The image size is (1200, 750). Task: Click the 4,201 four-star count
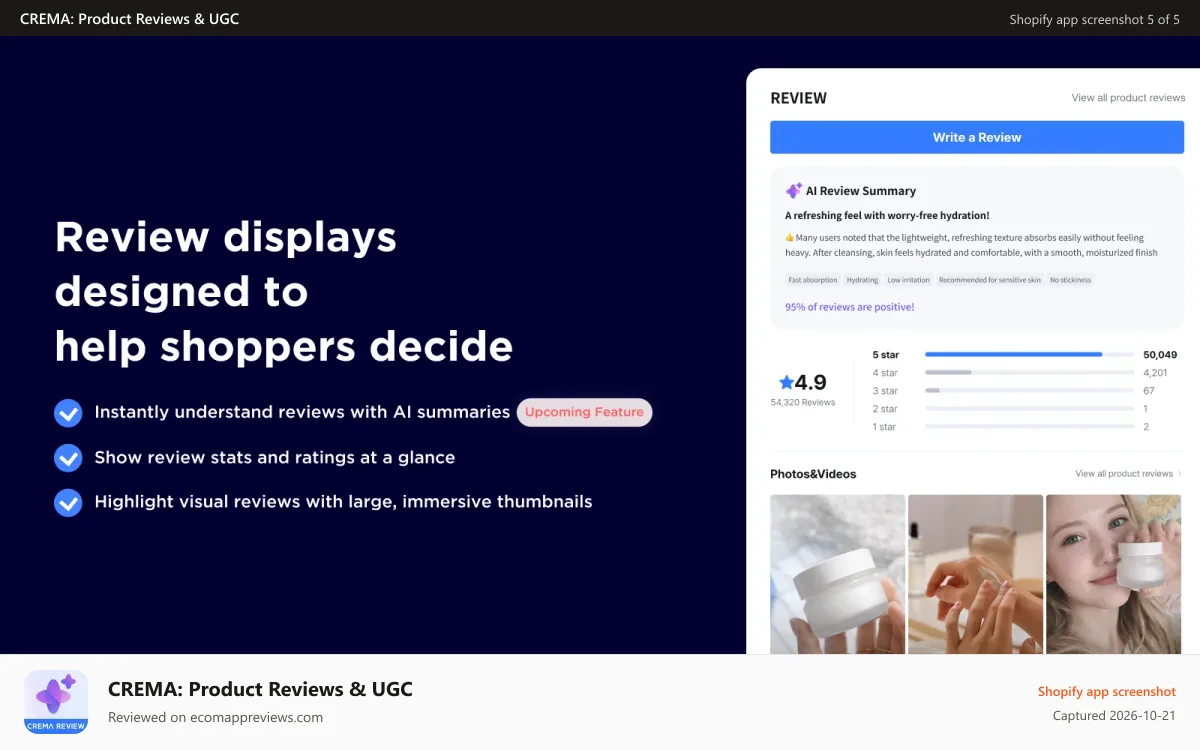tap(1155, 373)
